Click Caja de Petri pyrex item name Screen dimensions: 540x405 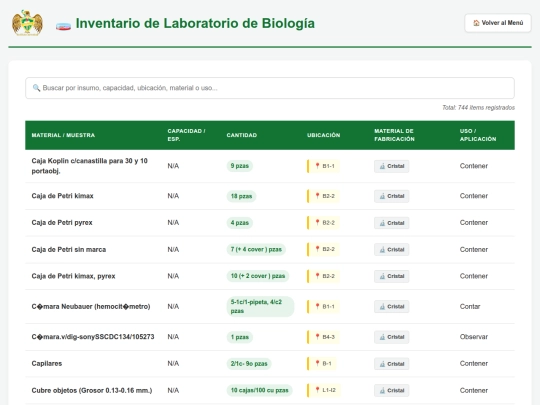tap(62, 222)
